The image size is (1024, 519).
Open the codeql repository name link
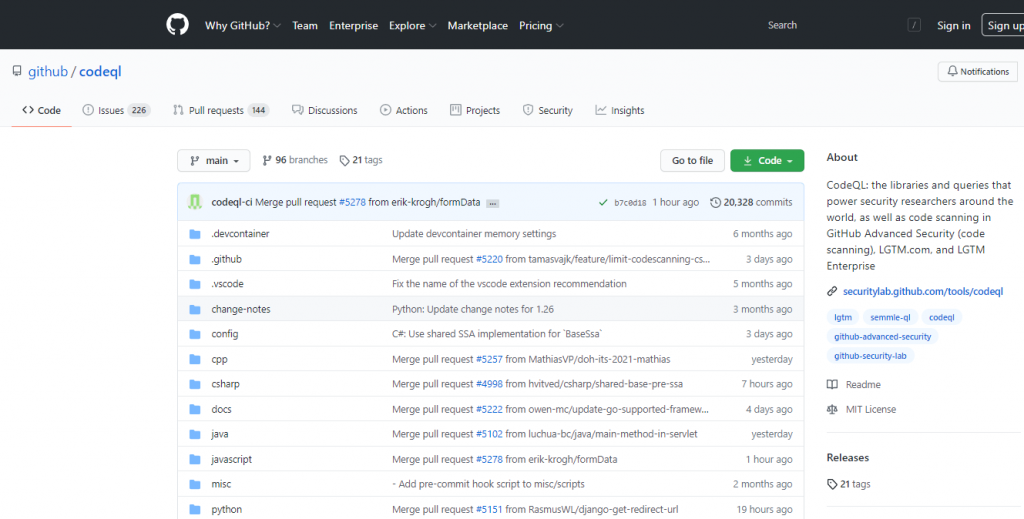point(100,71)
